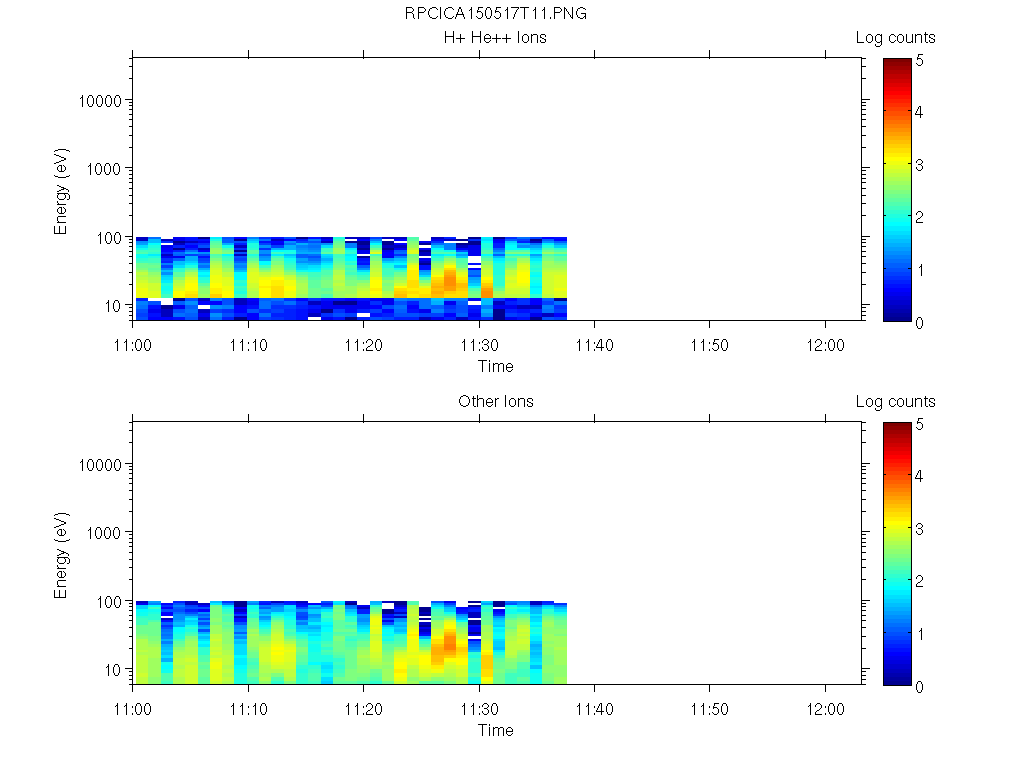The width and height of the screenshot is (1024, 768).
Task: Click the 1000 energy tick of the Other Ions plot
Action: point(104,533)
